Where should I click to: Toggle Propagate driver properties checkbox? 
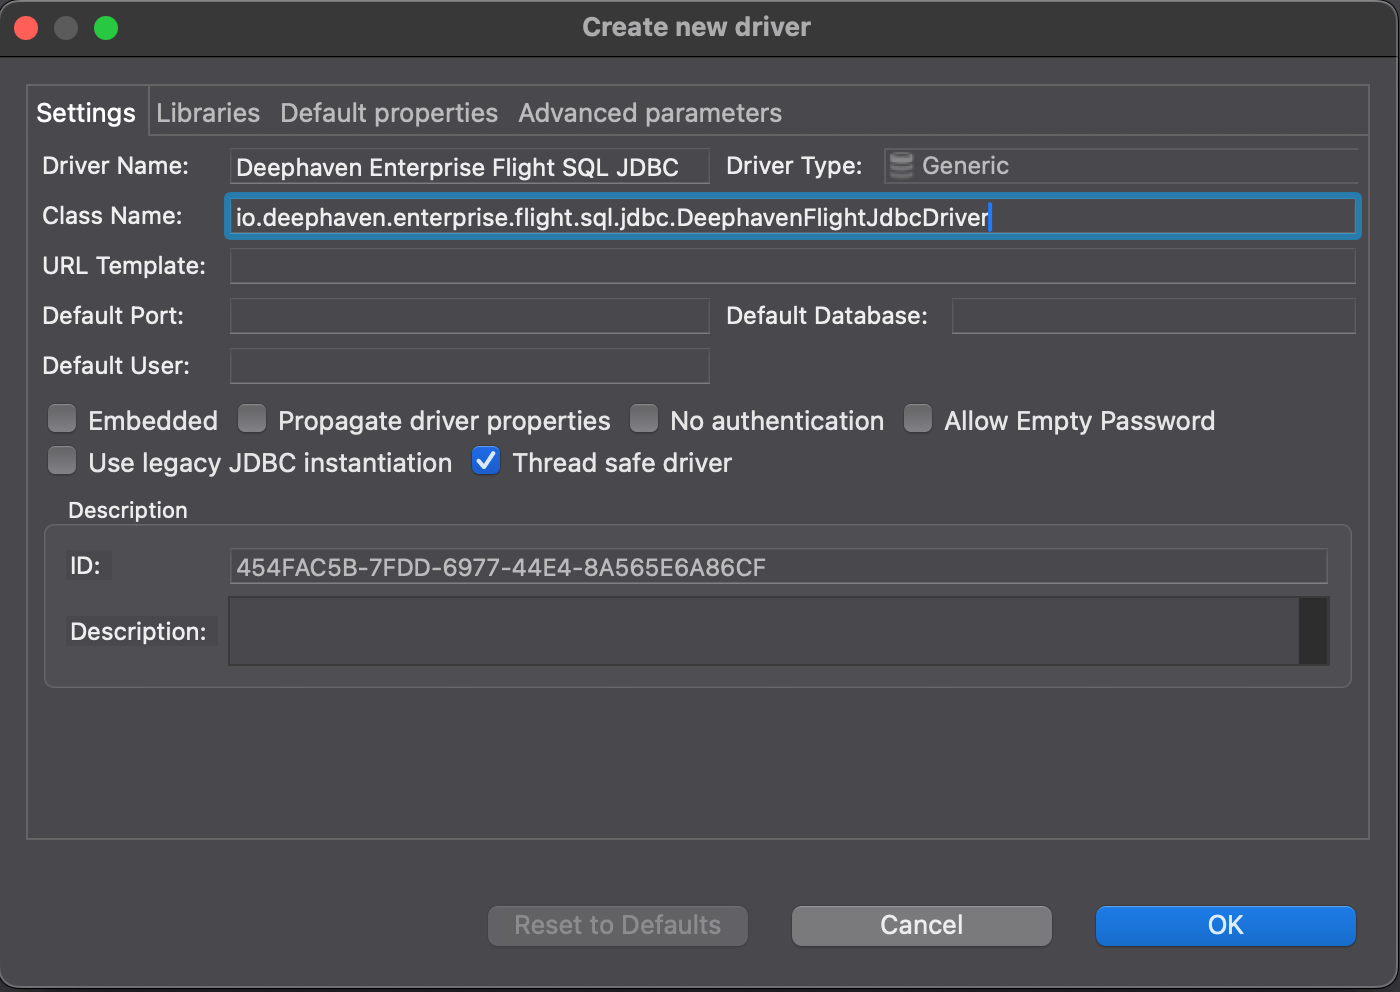(x=252, y=419)
